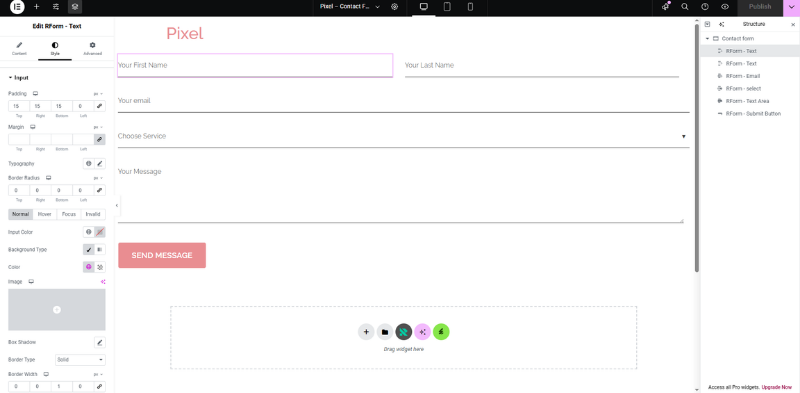The width and height of the screenshot is (800, 393).
Task: Click the AI generate icon beside Image
Action: click(x=103, y=282)
